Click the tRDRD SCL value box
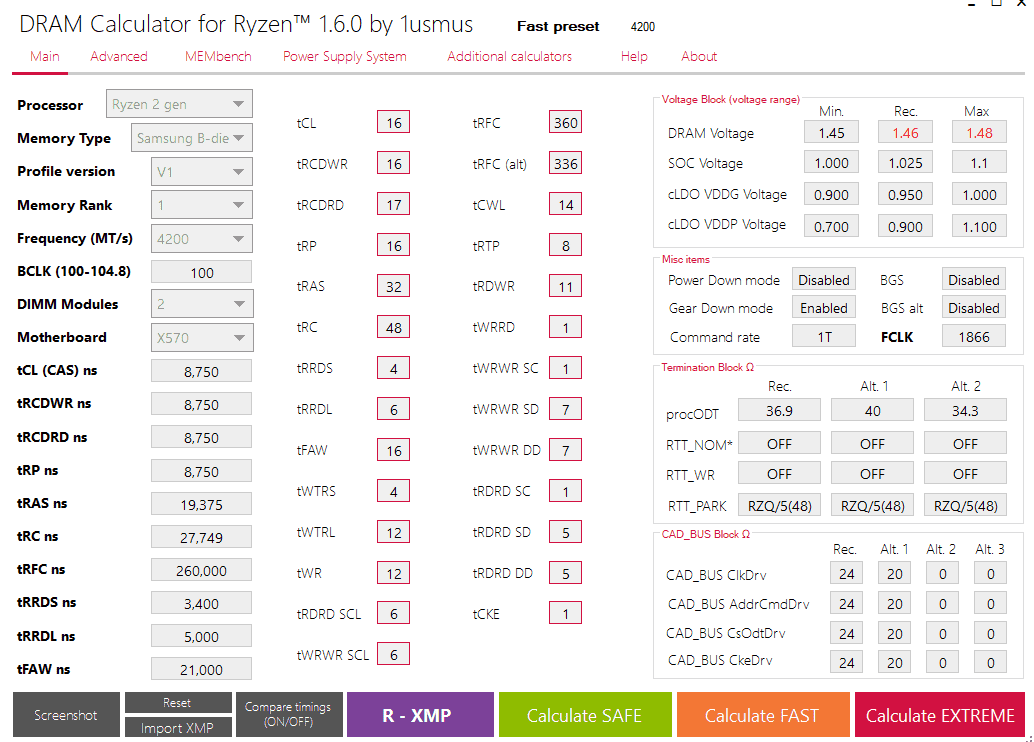 394,613
